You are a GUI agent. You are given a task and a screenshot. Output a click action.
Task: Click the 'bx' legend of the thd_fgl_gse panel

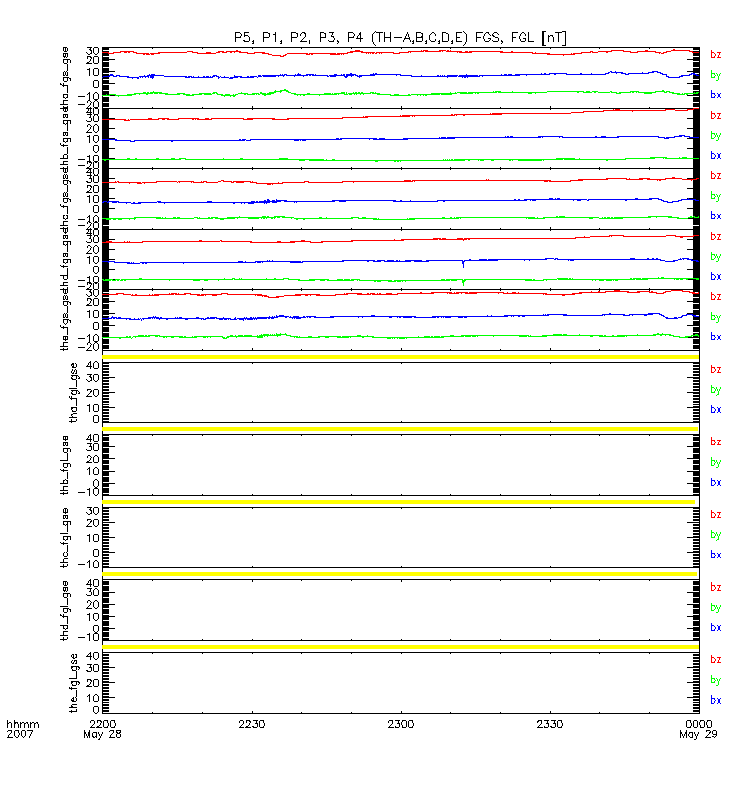tap(715, 628)
